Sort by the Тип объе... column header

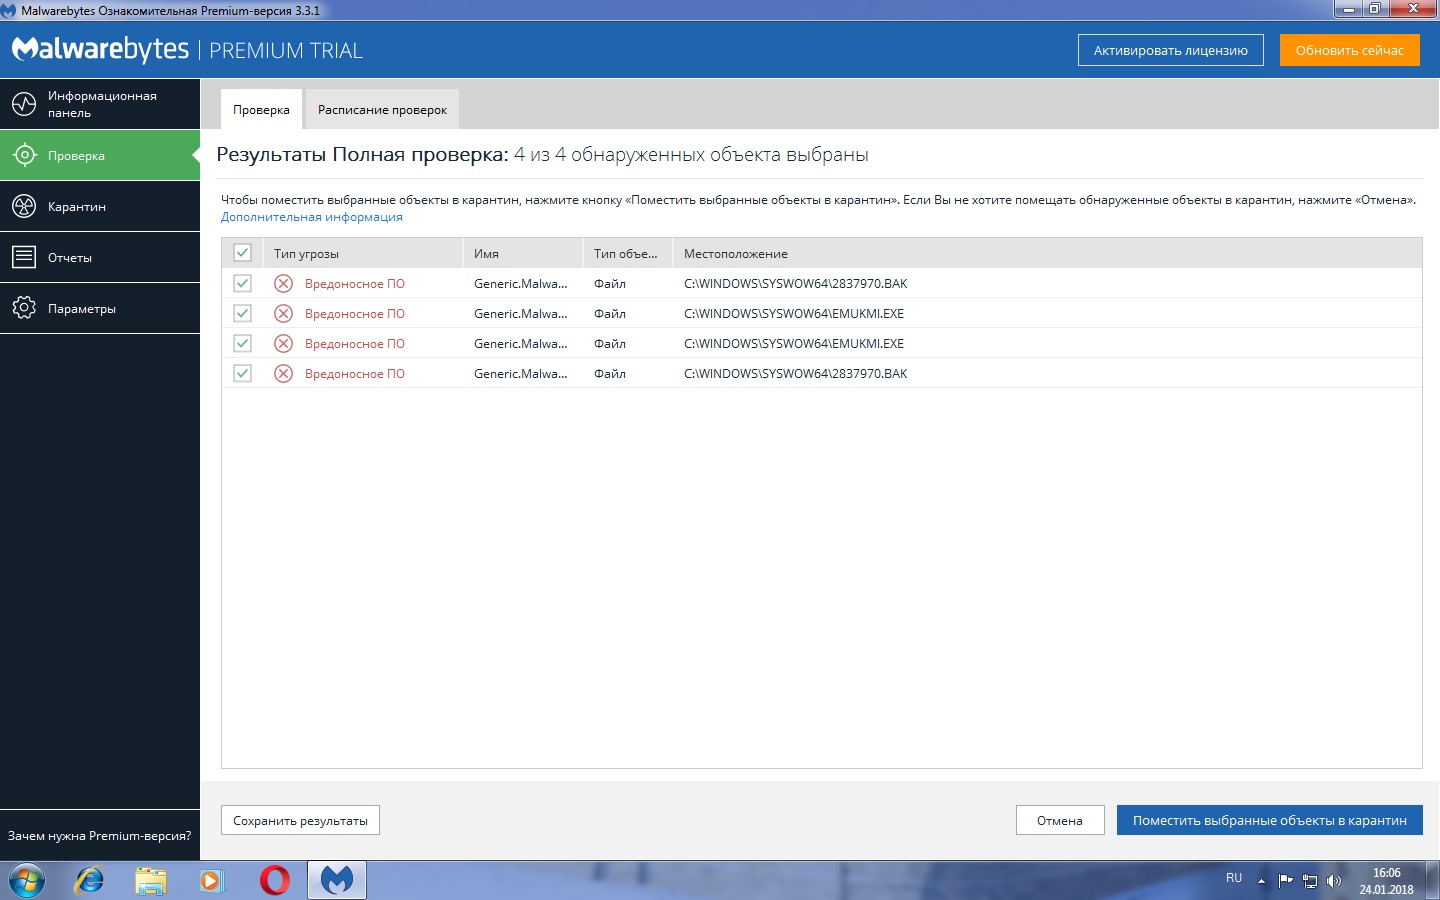coord(628,253)
